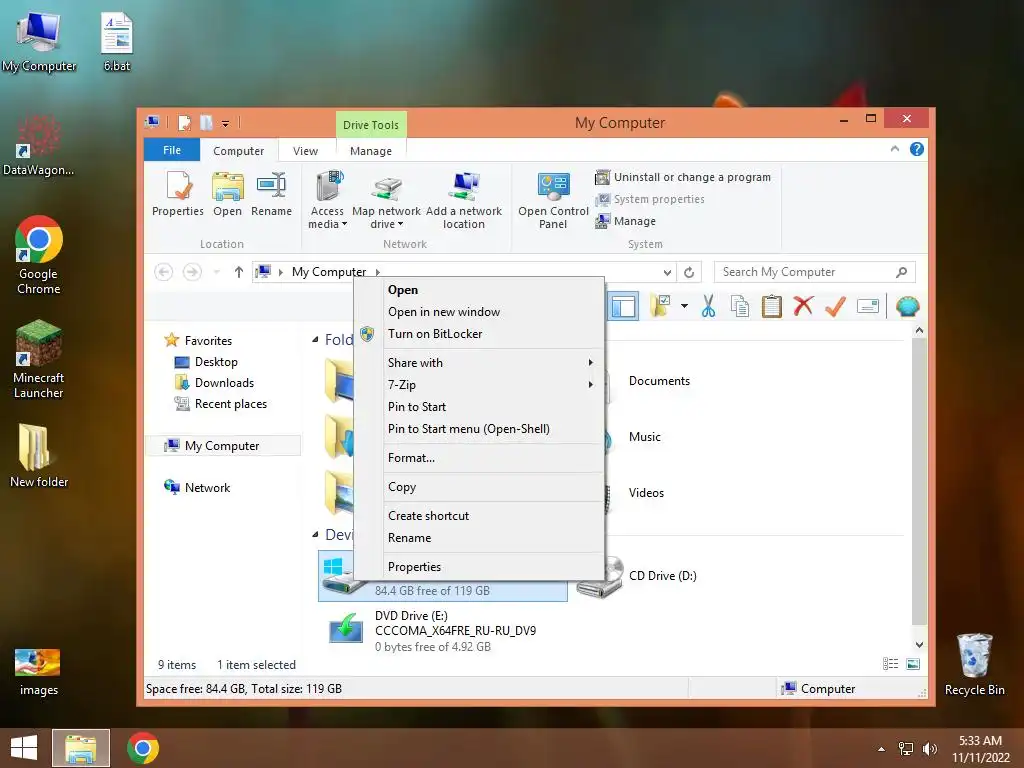Click System properties in ribbon
1024x768 pixels.
tap(650, 199)
